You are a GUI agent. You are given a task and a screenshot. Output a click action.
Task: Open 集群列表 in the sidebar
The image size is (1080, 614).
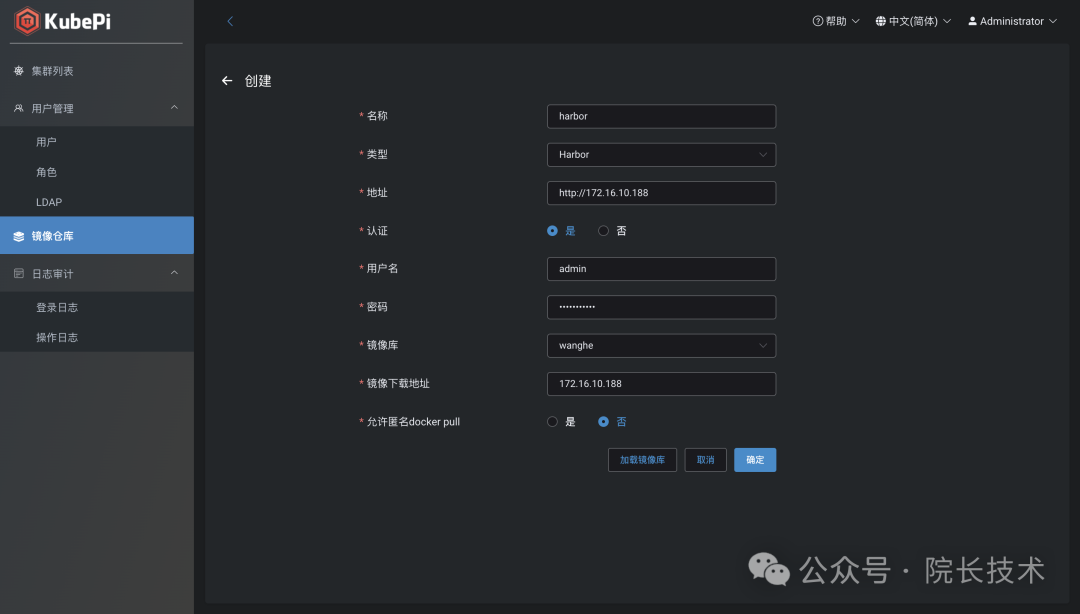point(96,71)
